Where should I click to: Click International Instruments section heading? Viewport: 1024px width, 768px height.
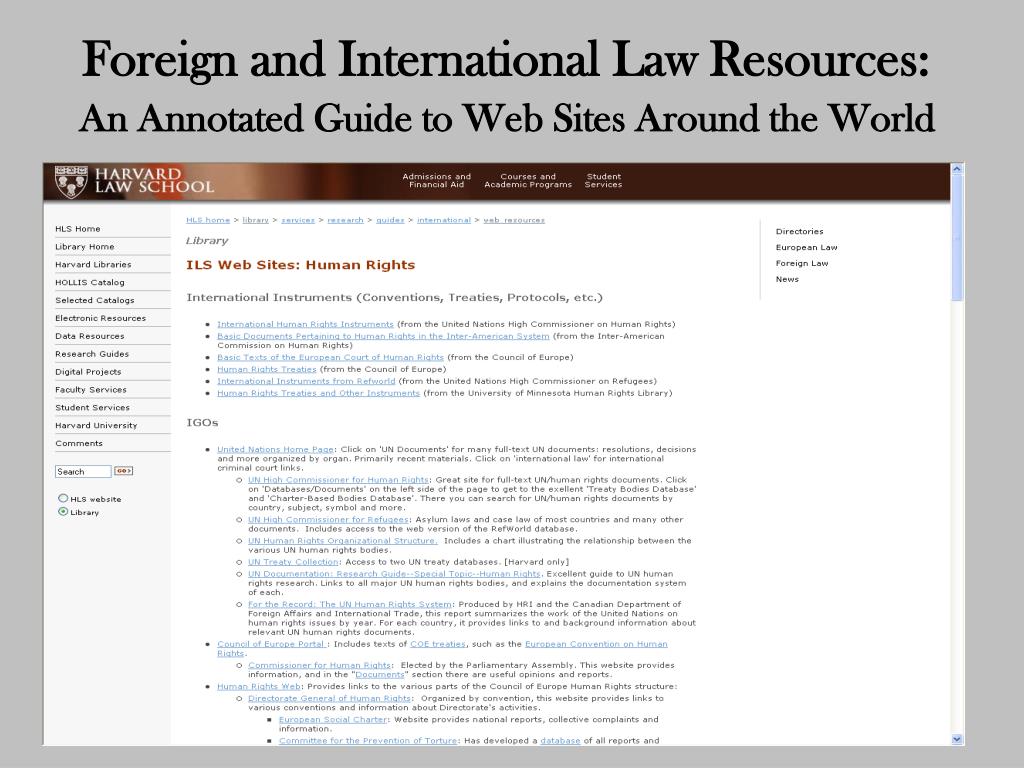394,298
